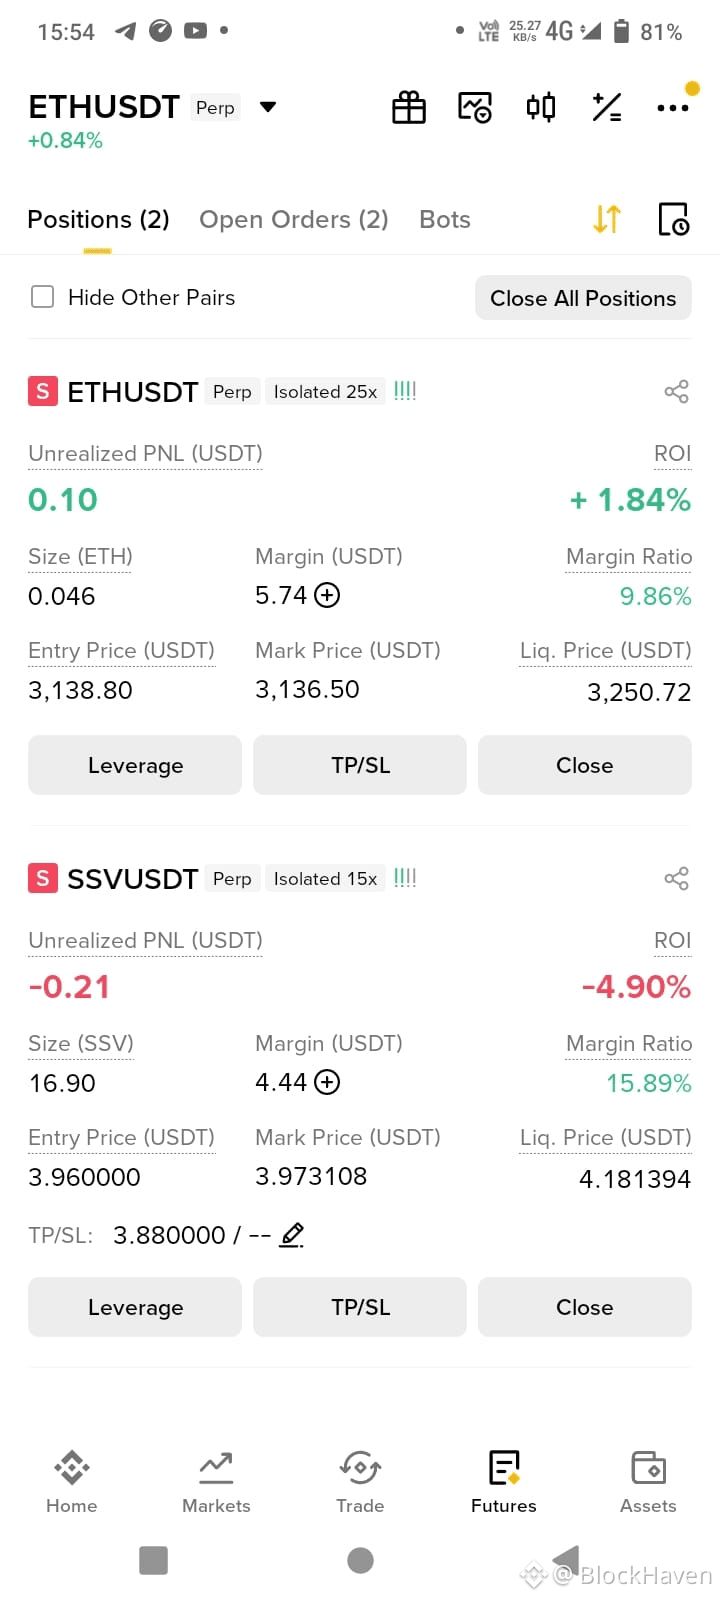Open the calculator plus-minus icon
Image resolution: width=720 pixels, height=1600 pixels.
[x=607, y=107]
